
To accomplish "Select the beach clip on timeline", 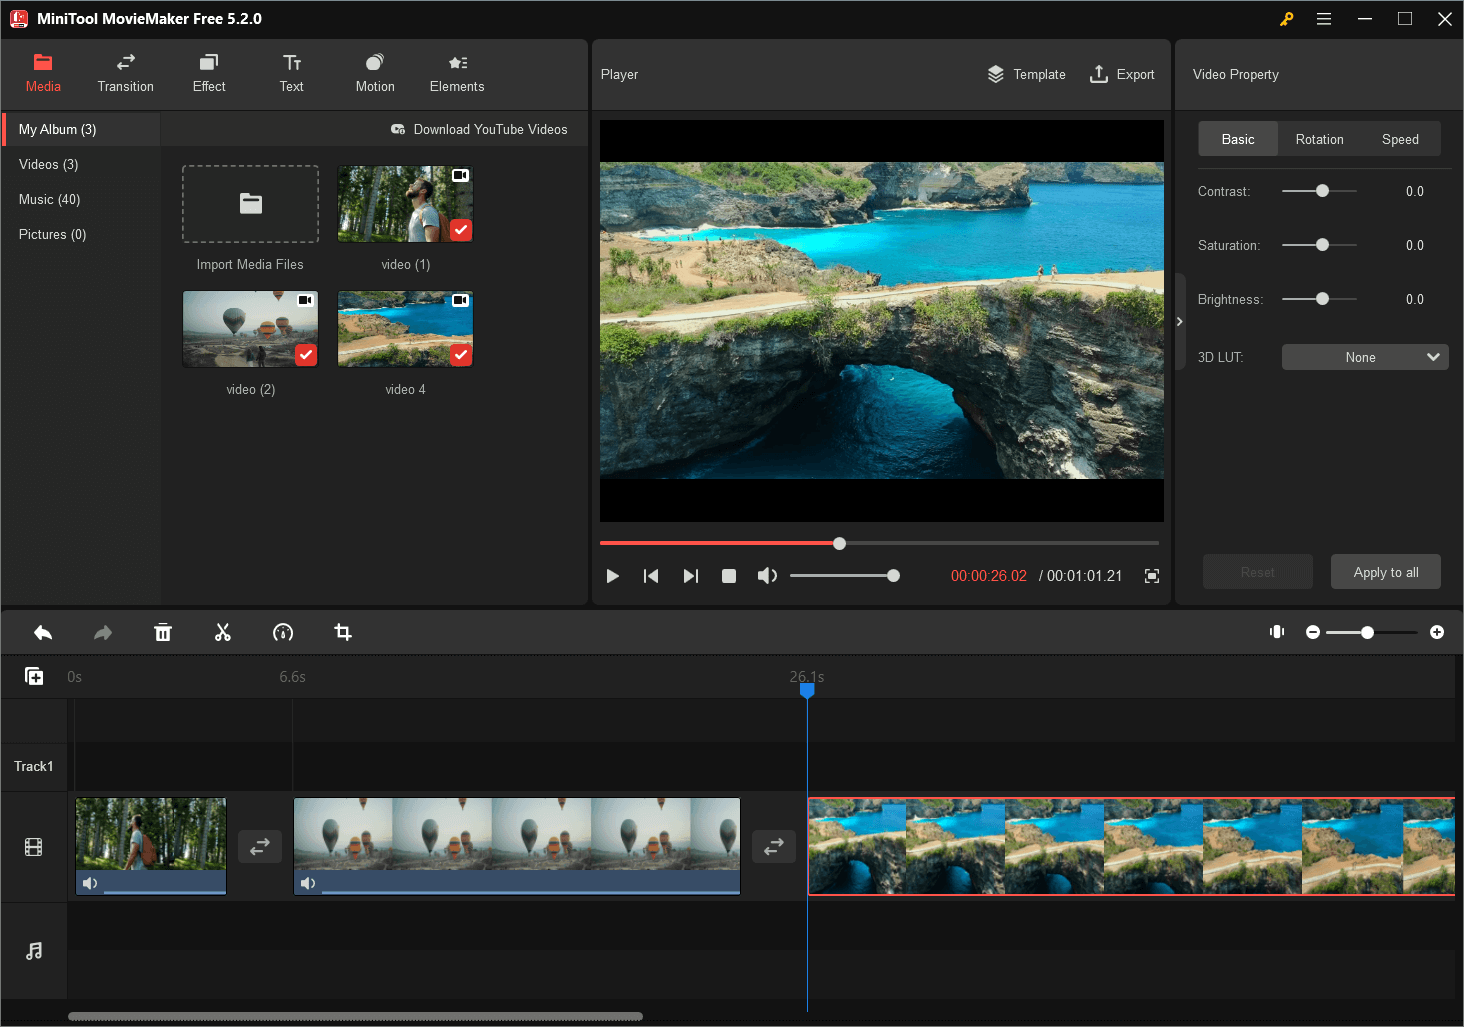I will click(x=1131, y=846).
